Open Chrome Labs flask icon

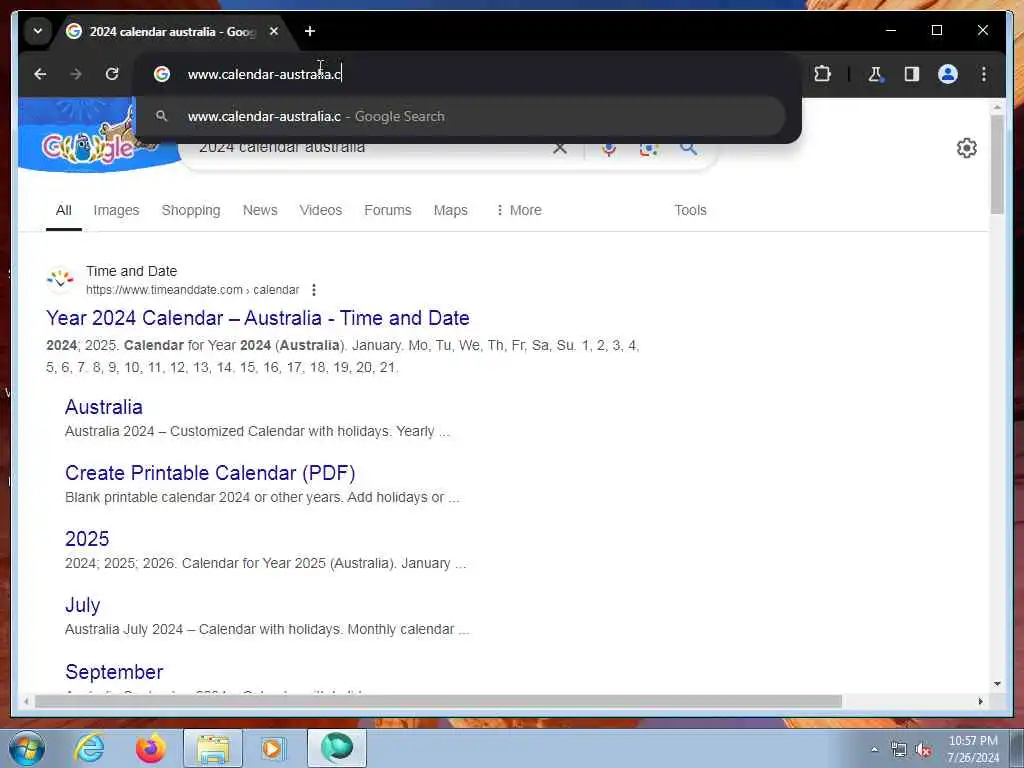point(875,74)
